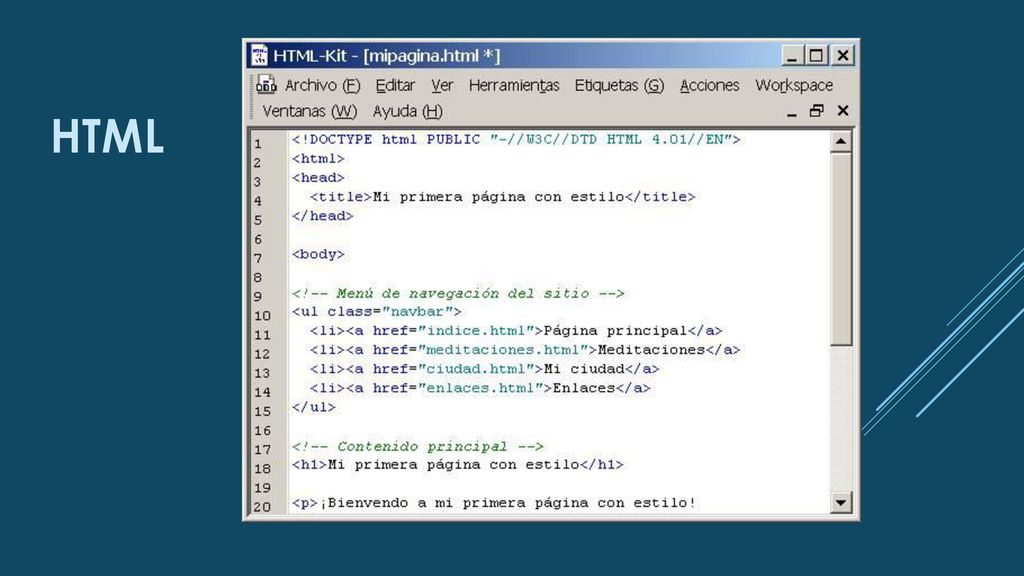1024x576 pixels.
Task: Click the <body> tag on line 7
Action: coord(318,254)
